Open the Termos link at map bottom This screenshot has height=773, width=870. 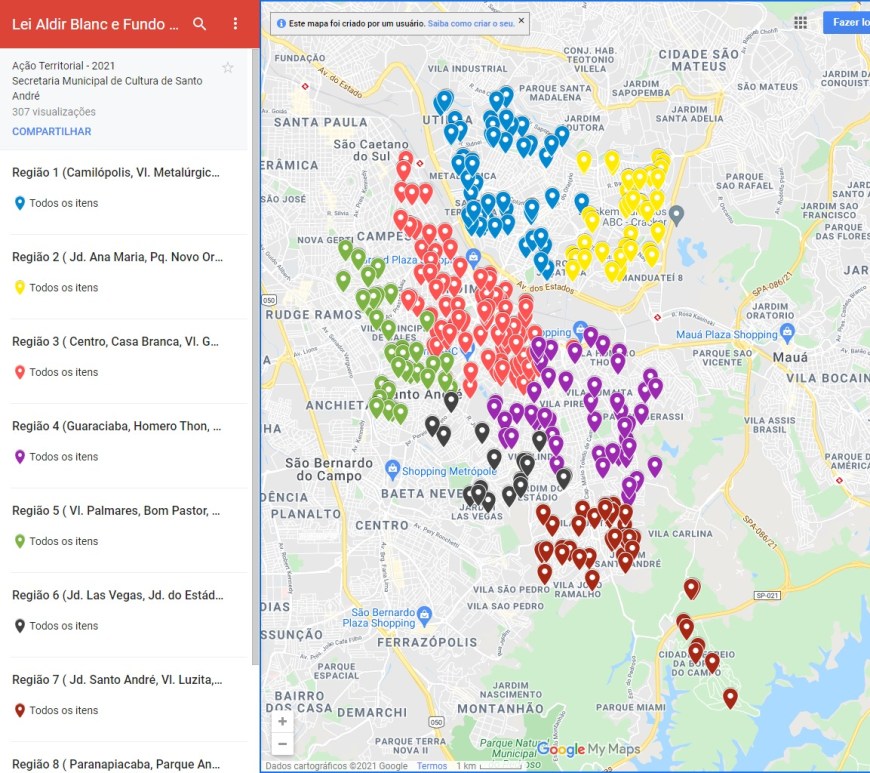[x=432, y=766]
